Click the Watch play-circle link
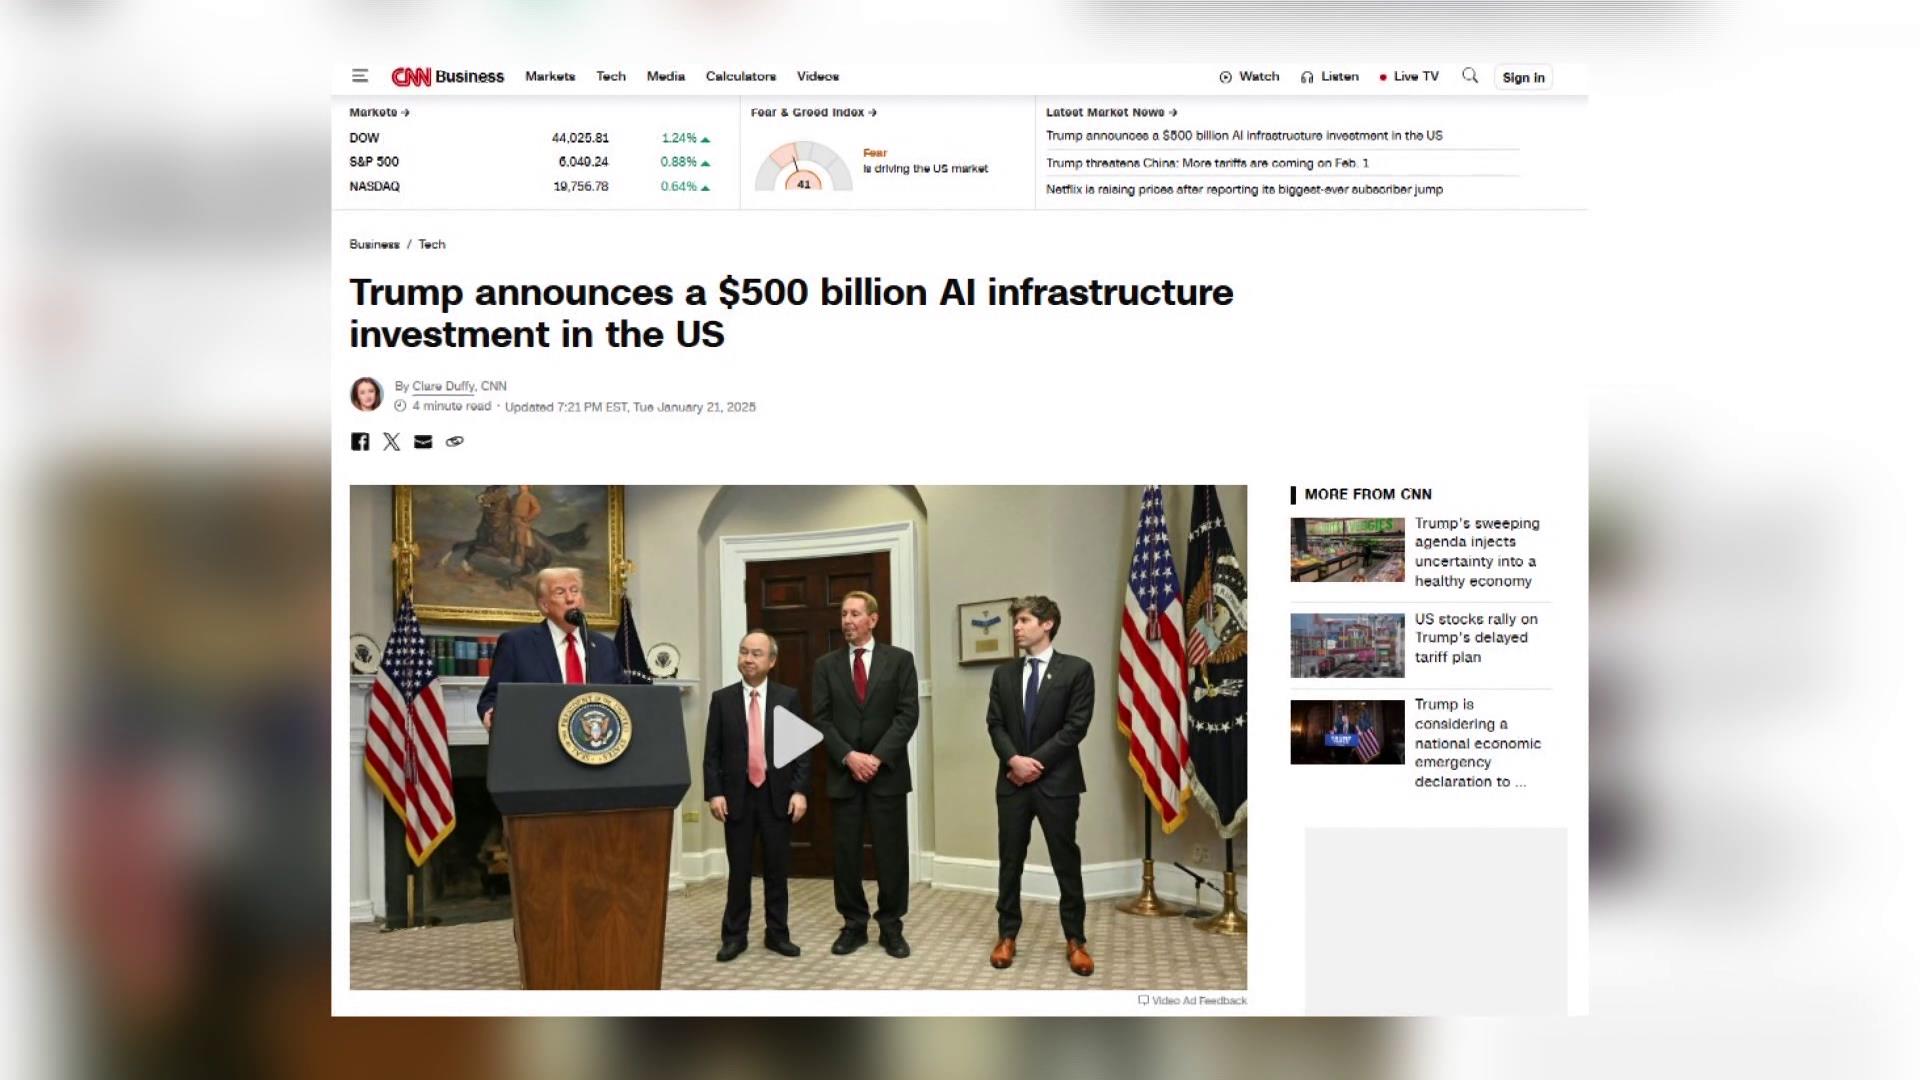This screenshot has height=1080, width=1920. pyautogui.click(x=1249, y=77)
